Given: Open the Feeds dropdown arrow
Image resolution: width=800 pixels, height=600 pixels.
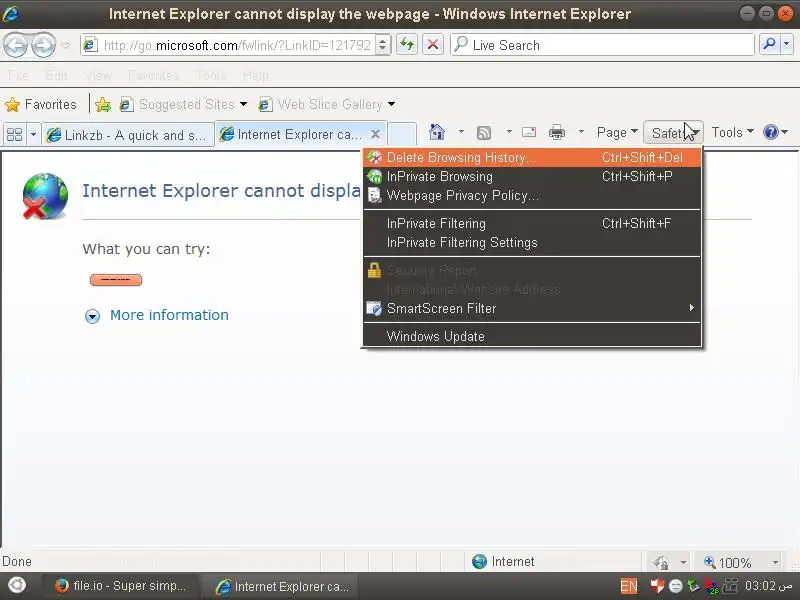Looking at the screenshot, I should 509,132.
